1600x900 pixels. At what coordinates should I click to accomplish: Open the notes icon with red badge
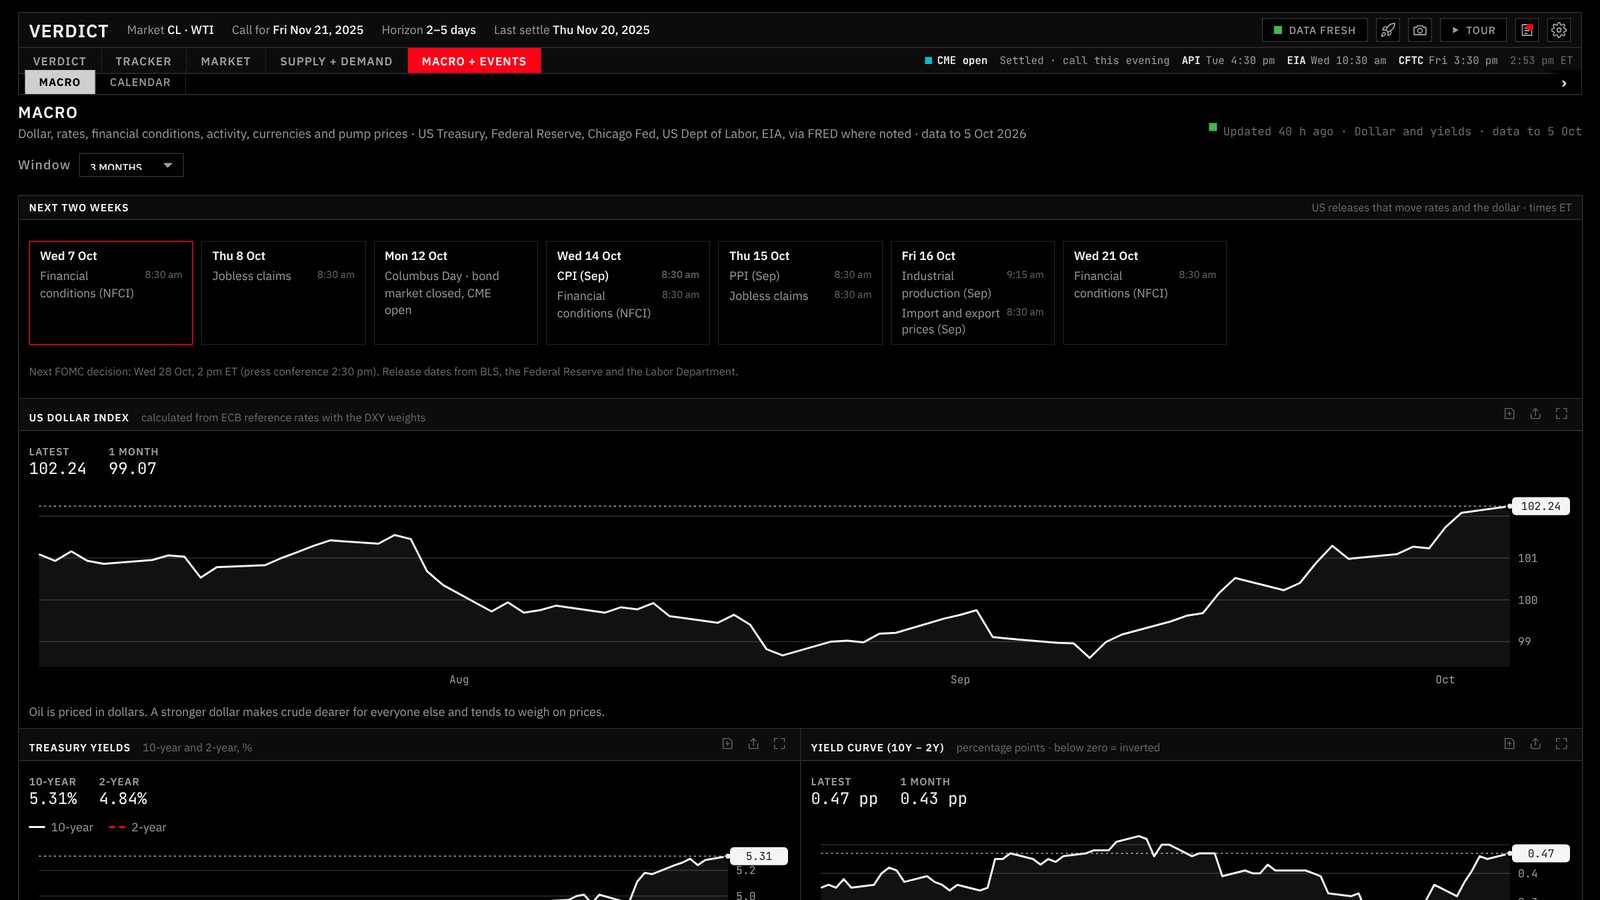[1527, 30]
